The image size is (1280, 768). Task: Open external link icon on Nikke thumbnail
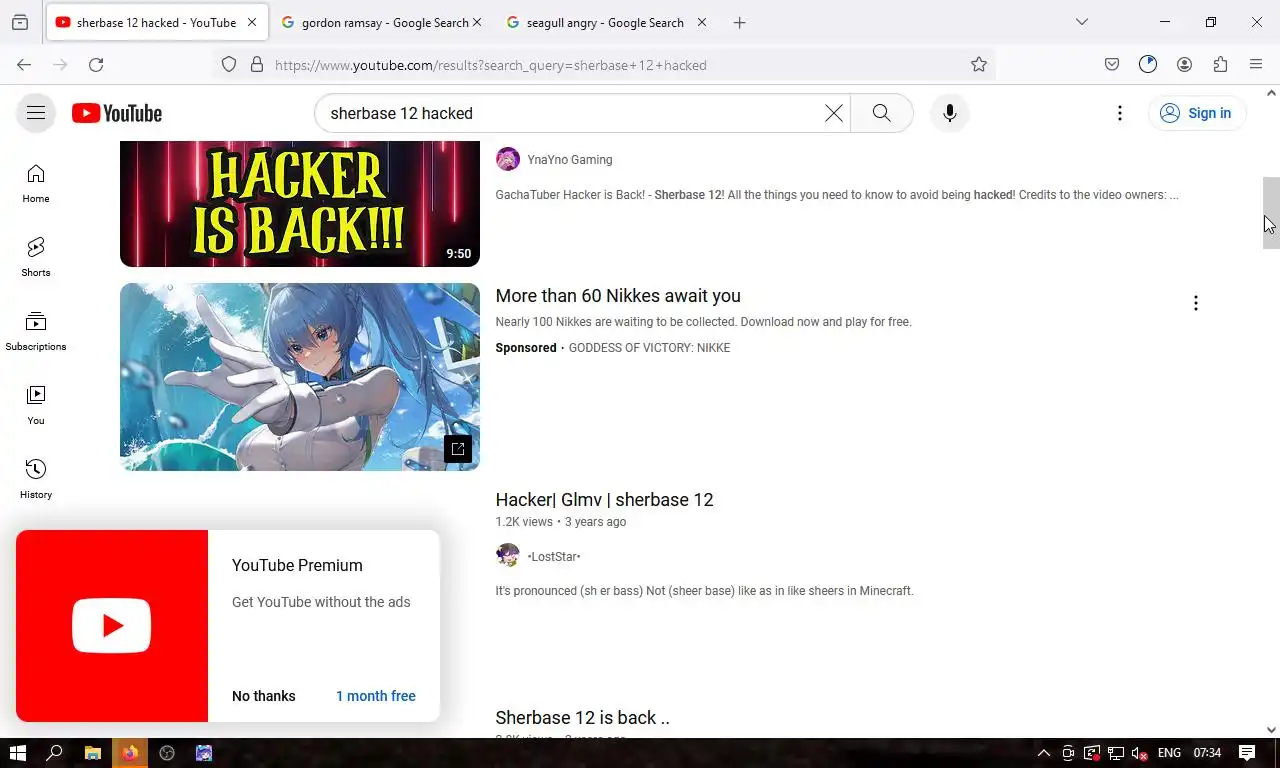[x=458, y=449]
